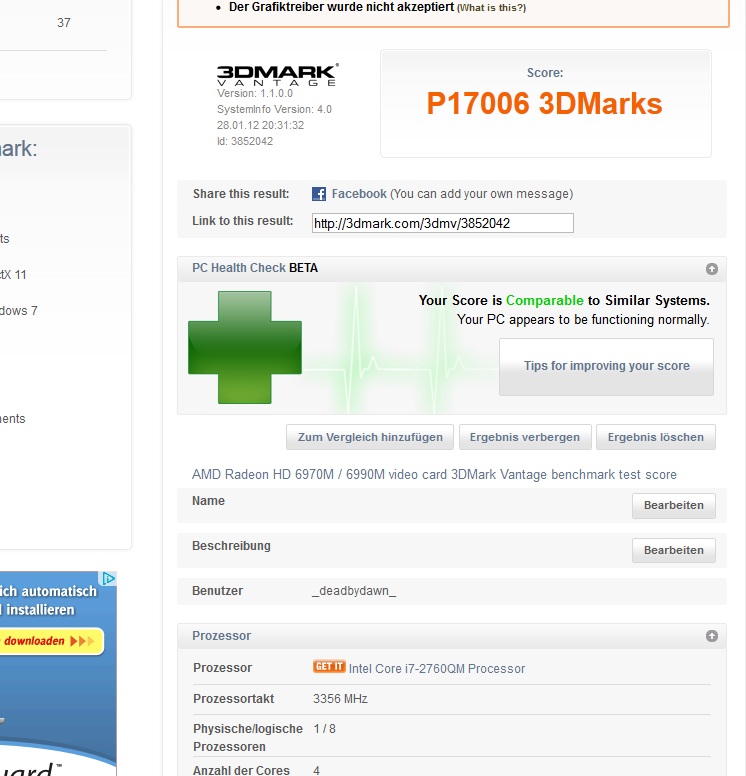Collapse the Prozessor section

pos(711,636)
